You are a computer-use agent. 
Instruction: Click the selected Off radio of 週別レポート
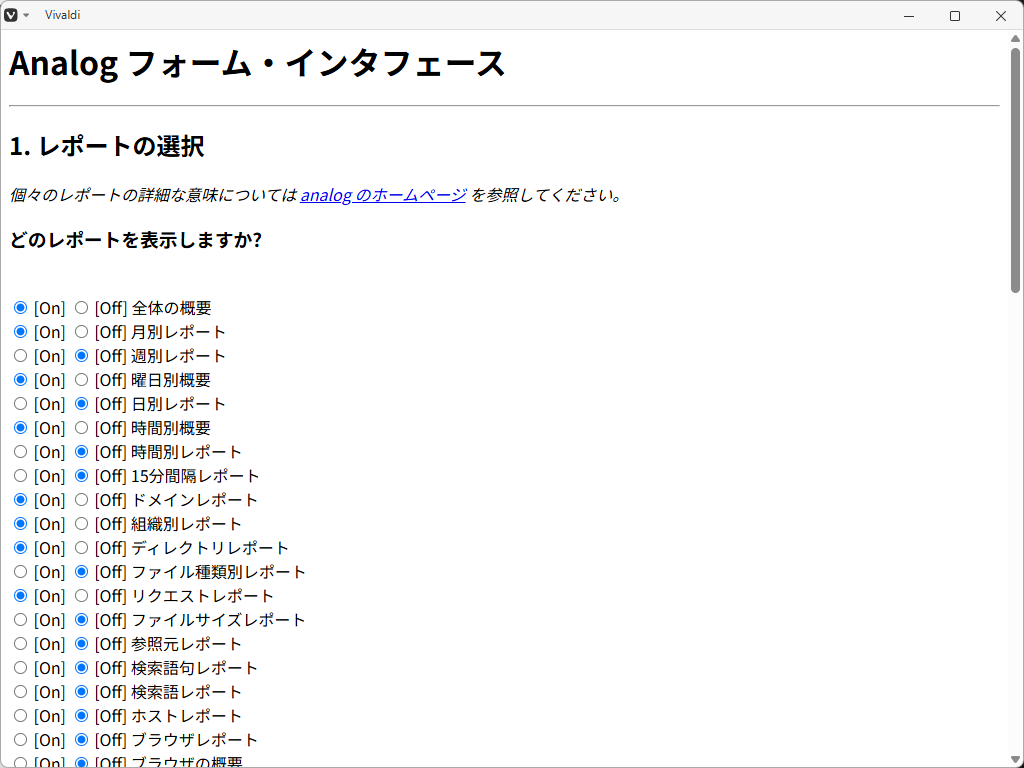[81, 355]
